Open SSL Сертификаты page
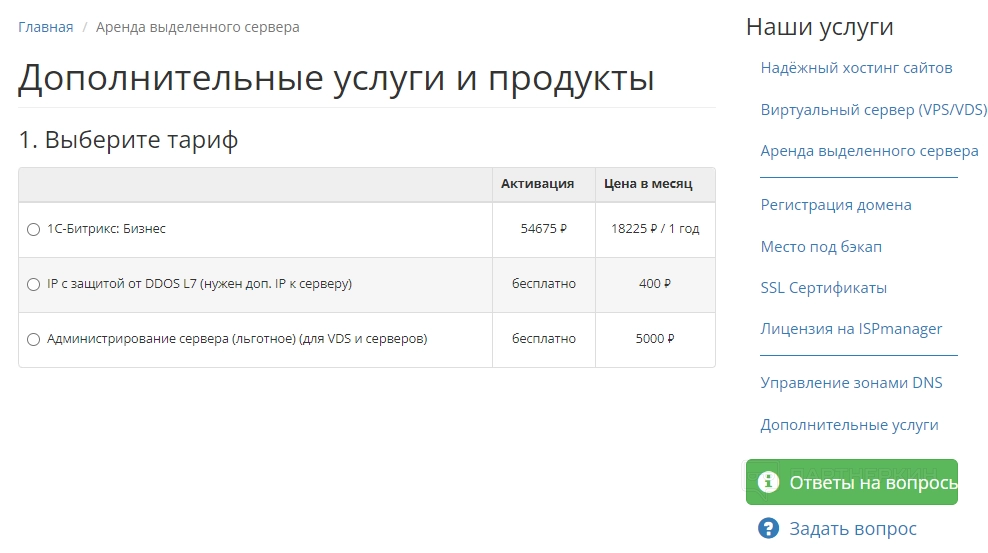 [823, 288]
